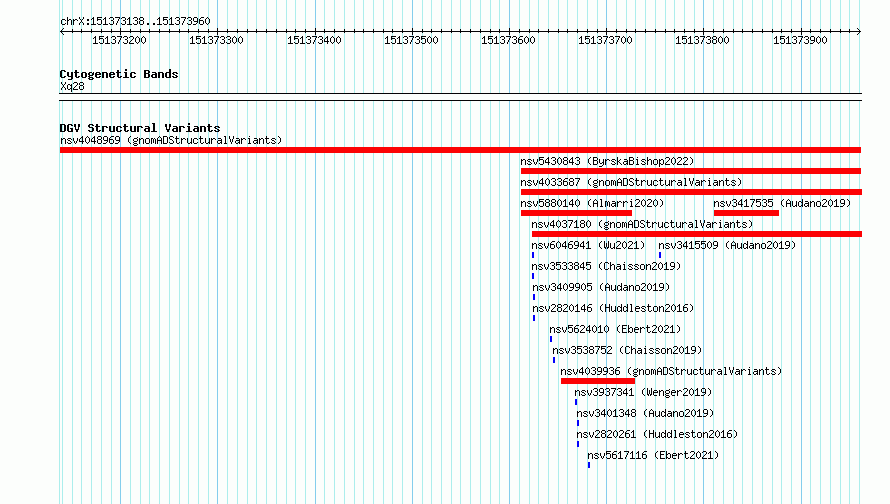Select the nsv4048969 red variant bar
Image resolution: width=890 pixels, height=504 pixels.
460,150
